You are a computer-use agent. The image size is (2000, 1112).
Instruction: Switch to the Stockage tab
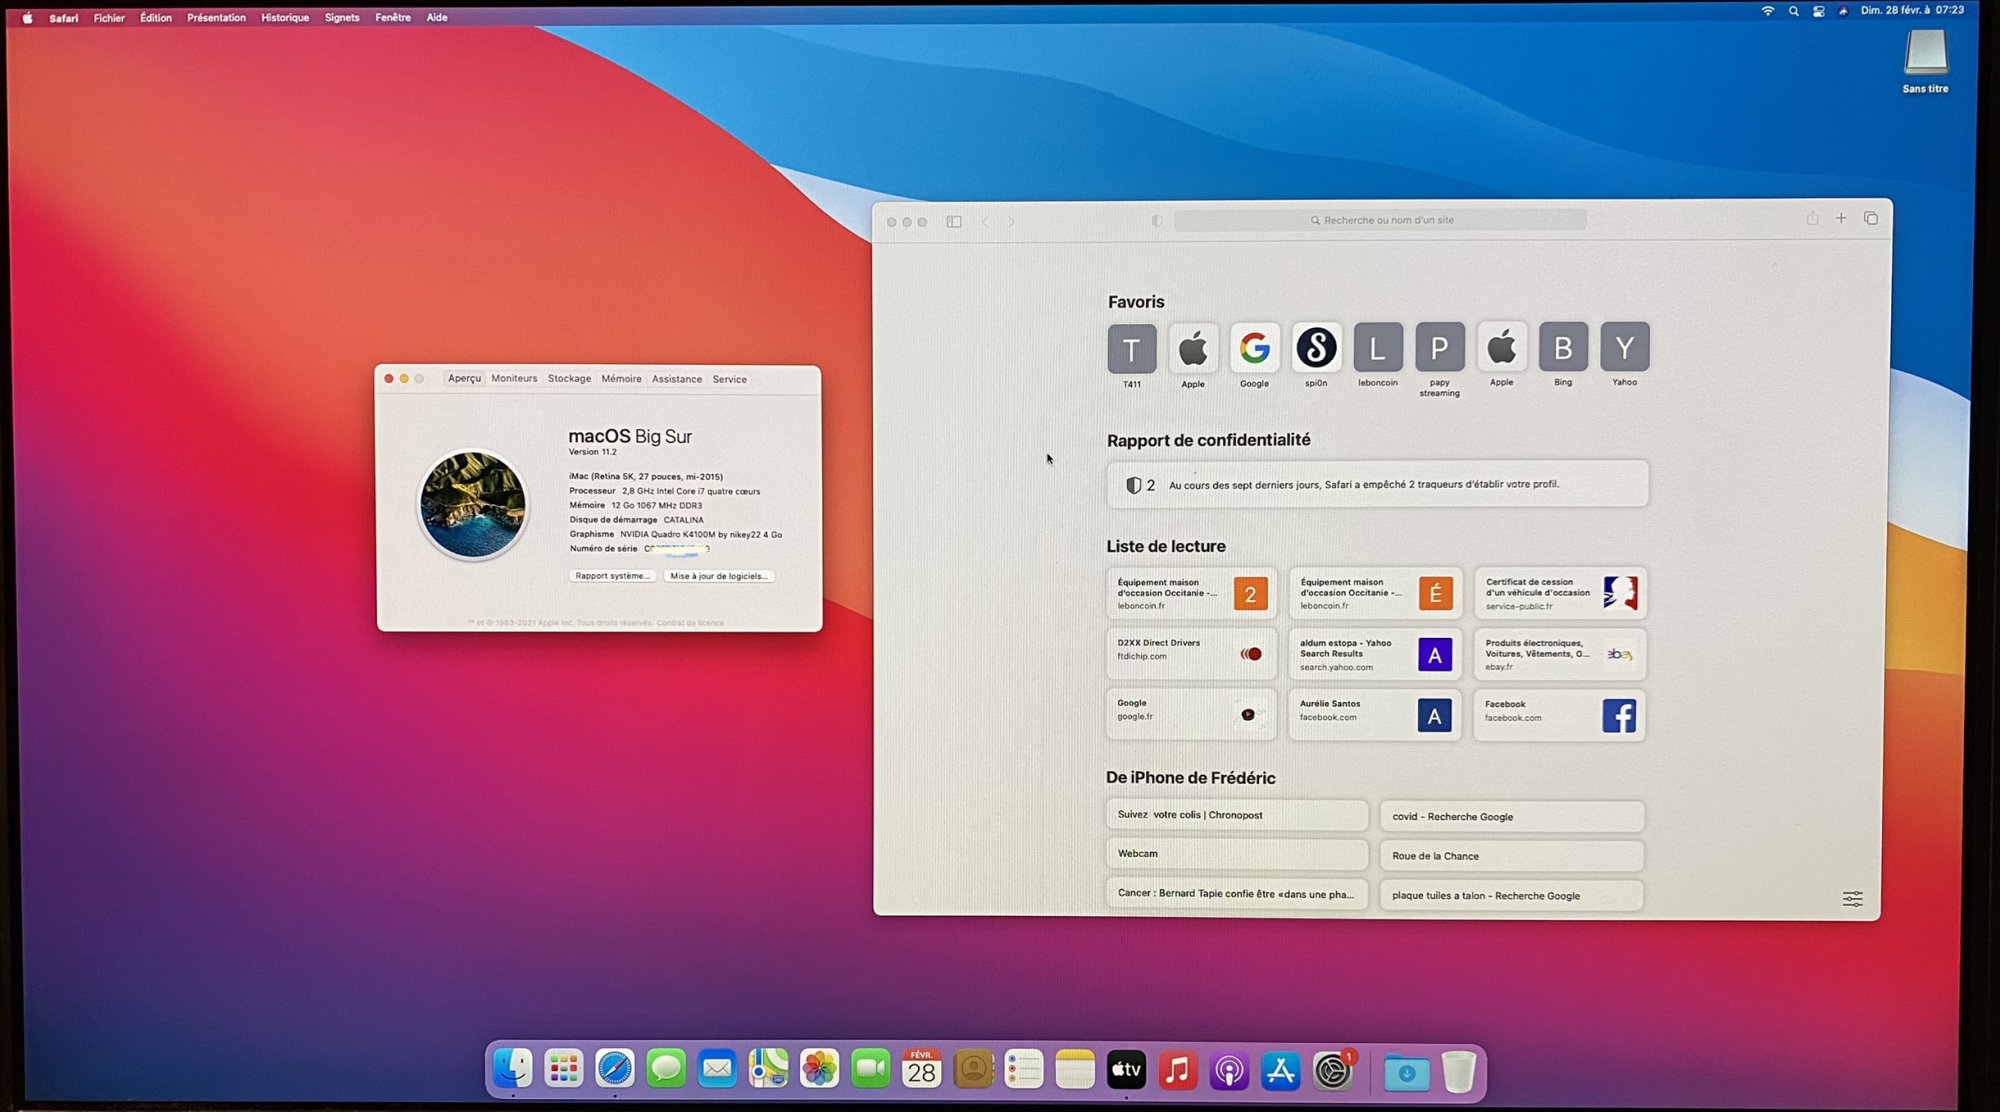point(569,379)
